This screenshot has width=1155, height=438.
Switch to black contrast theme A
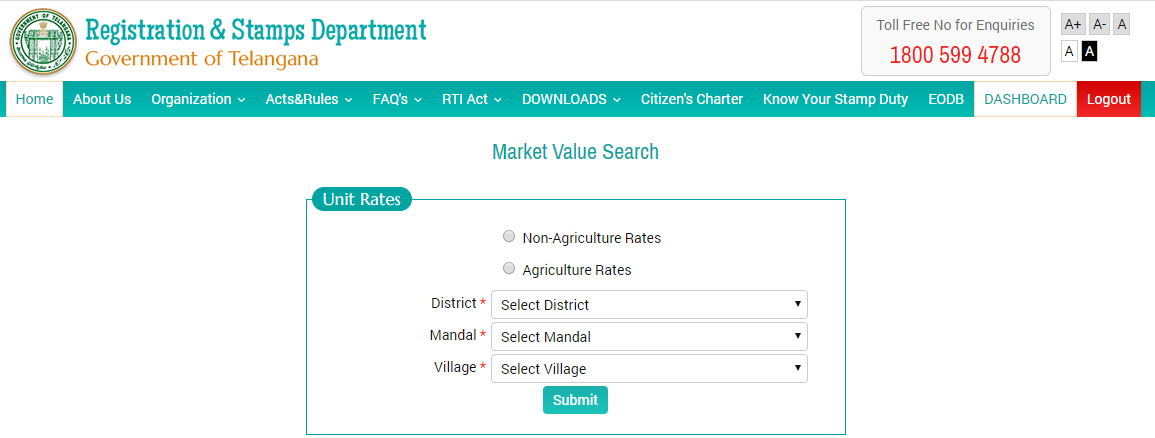[1089, 52]
